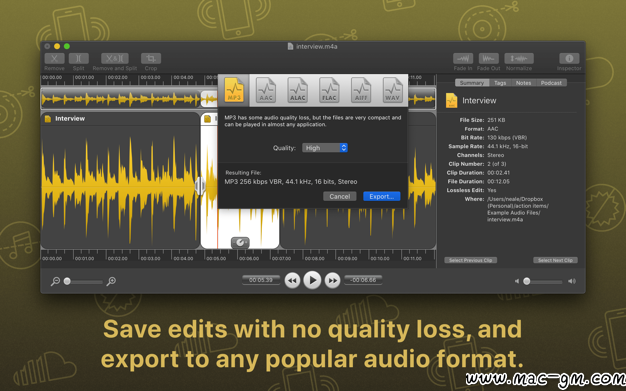Click the Export... button
This screenshot has width=626, height=391.
(382, 196)
